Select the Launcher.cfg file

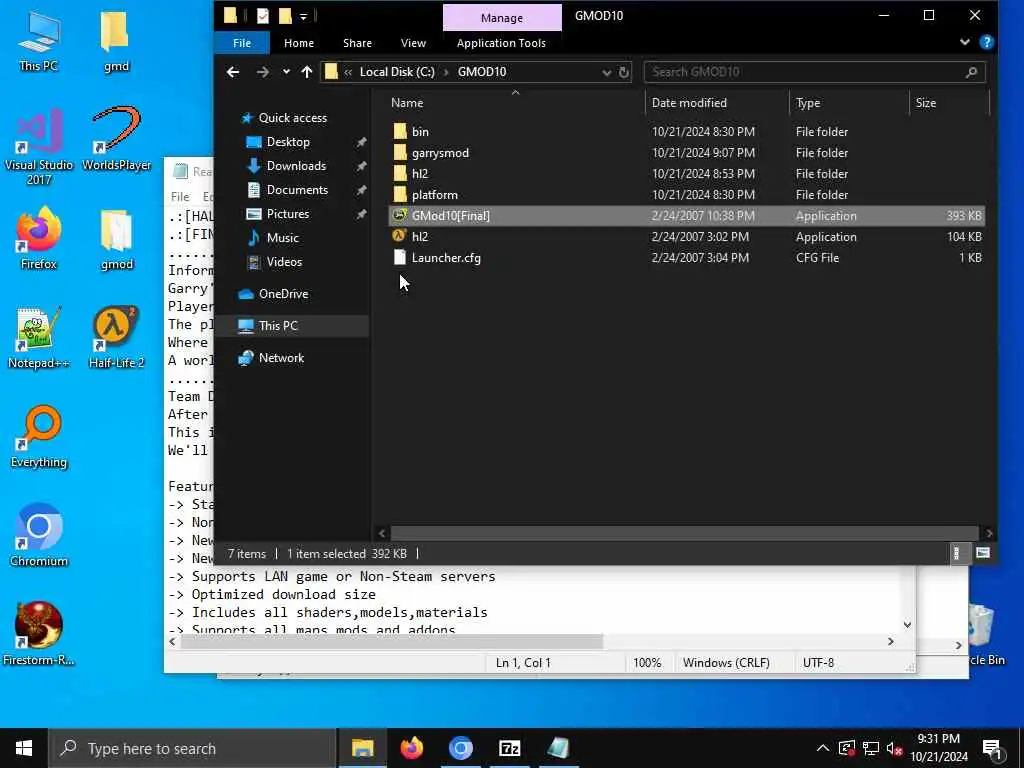coord(686,257)
